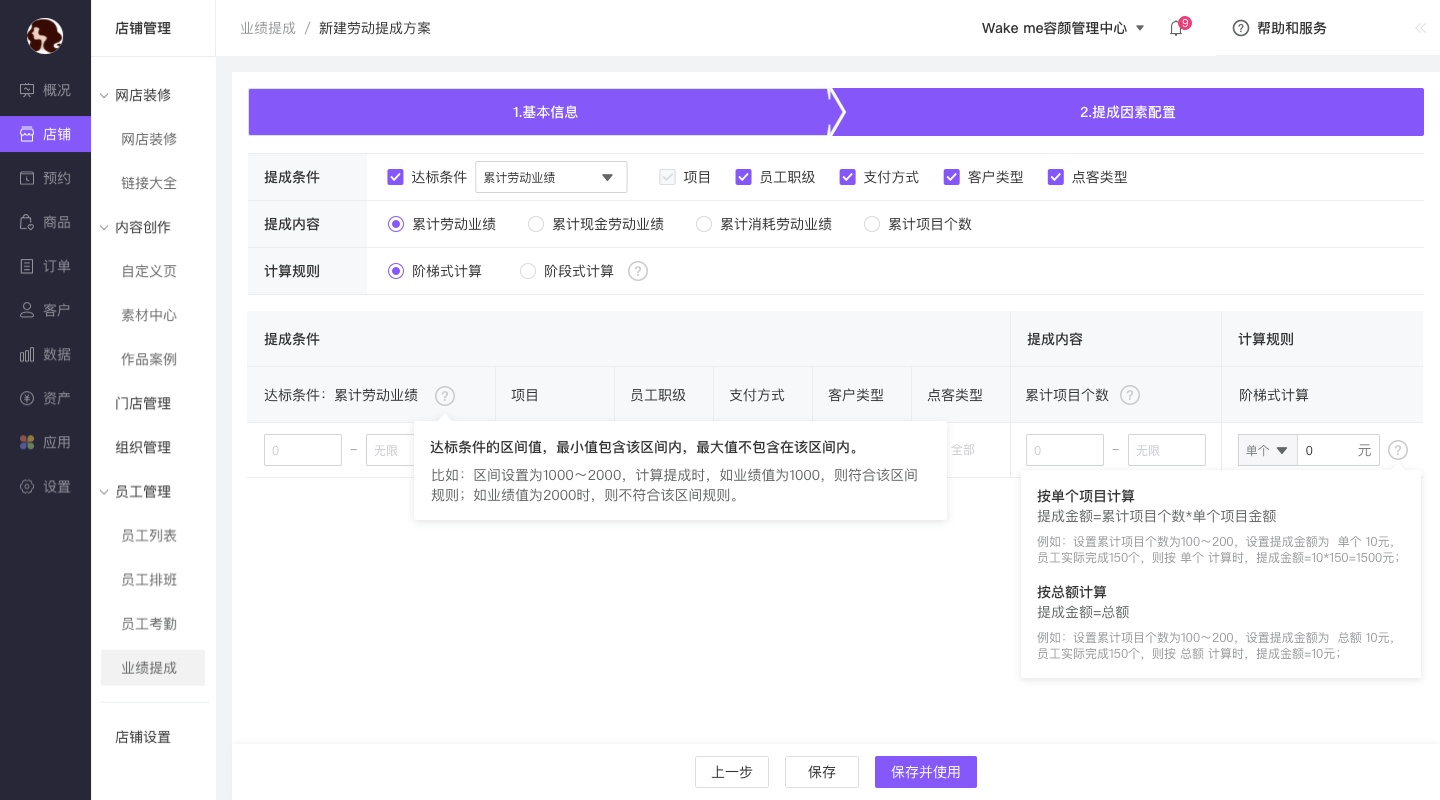Image resolution: width=1440 pixels, height=800 pixels.
Task: Click the 上一步 button
Action: tap(732, 772)
